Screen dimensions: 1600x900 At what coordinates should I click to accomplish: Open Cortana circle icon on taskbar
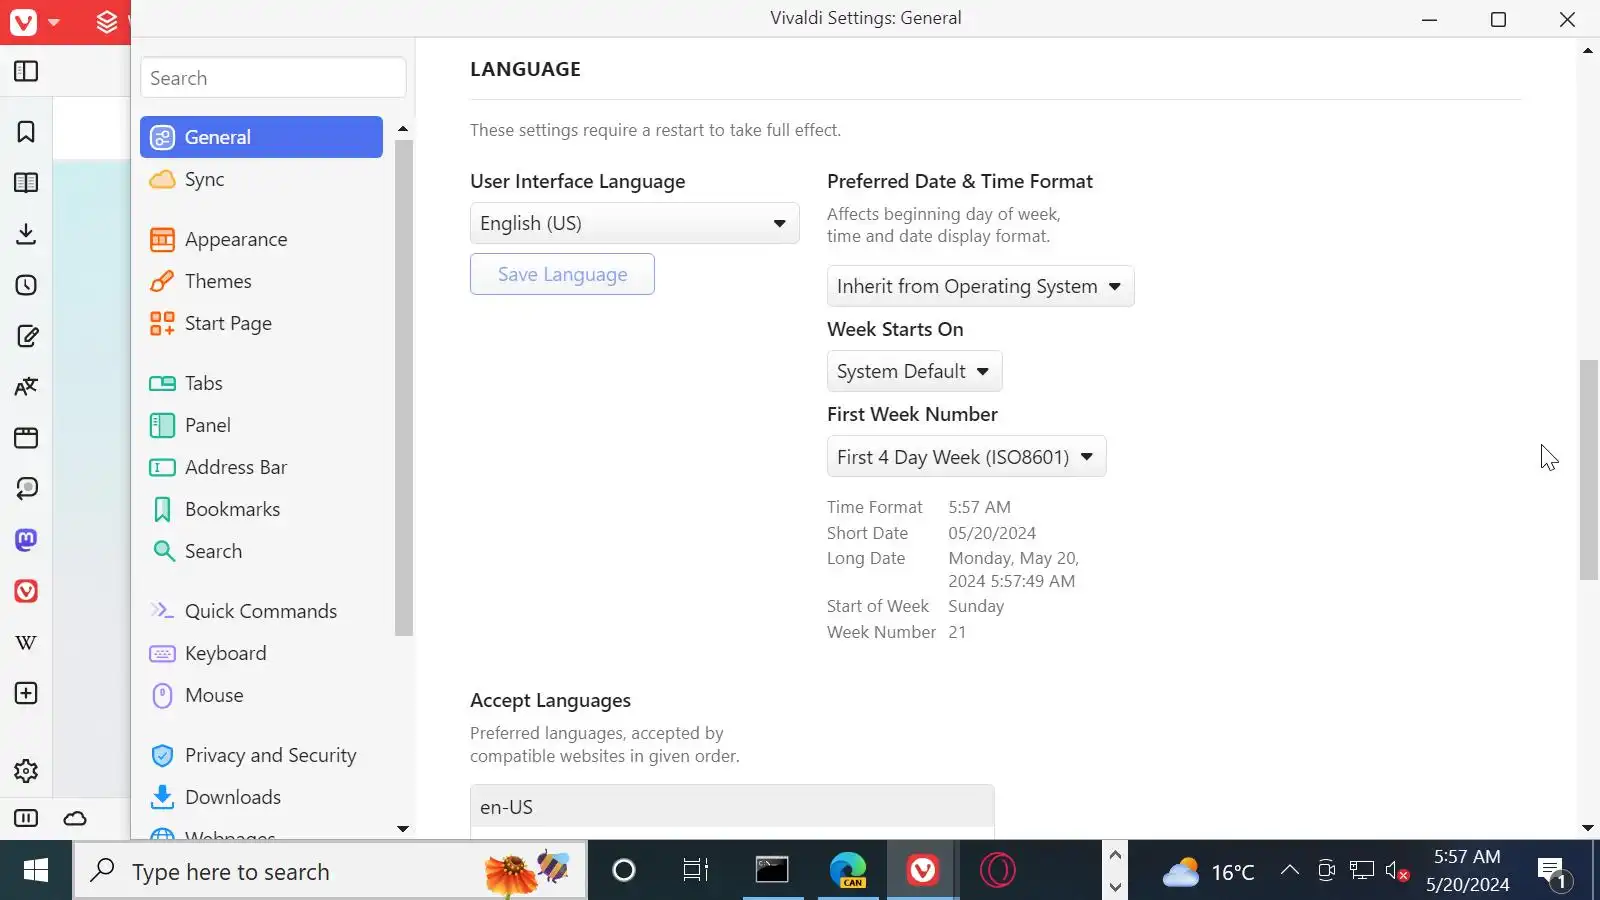pyautogui.click(x=624, y=871)
